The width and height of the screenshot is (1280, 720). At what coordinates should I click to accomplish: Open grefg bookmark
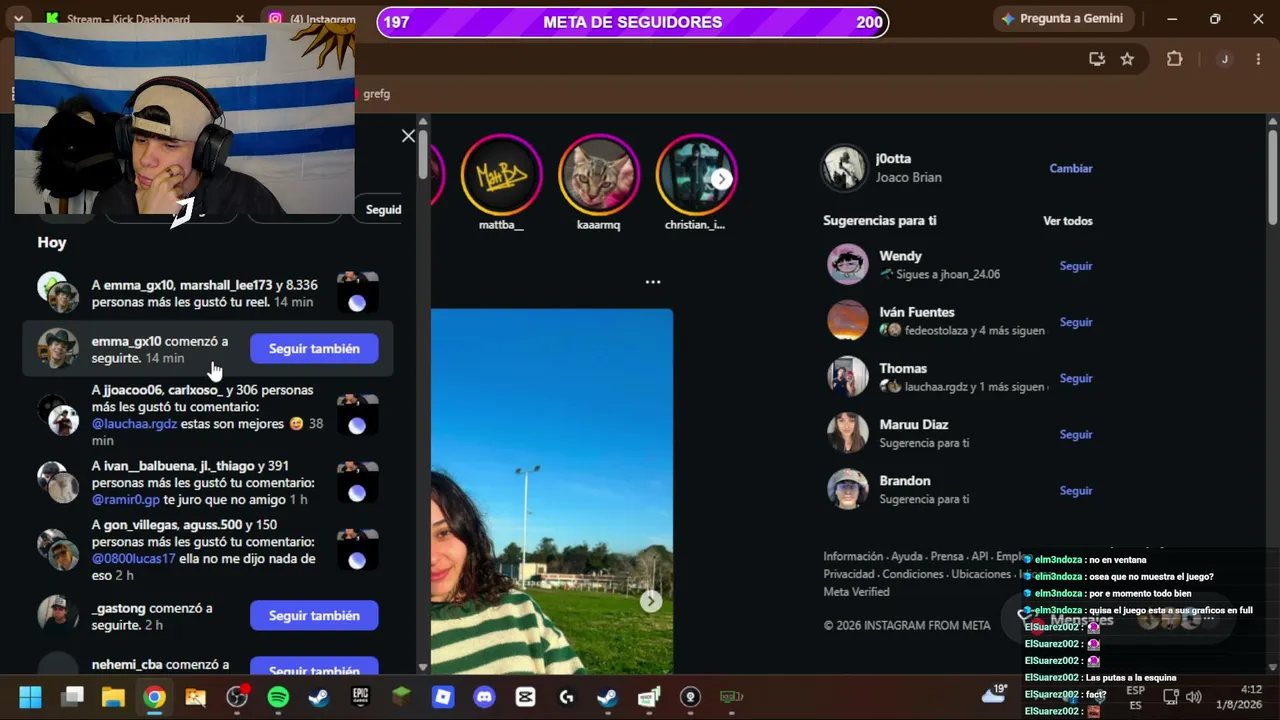376,94
